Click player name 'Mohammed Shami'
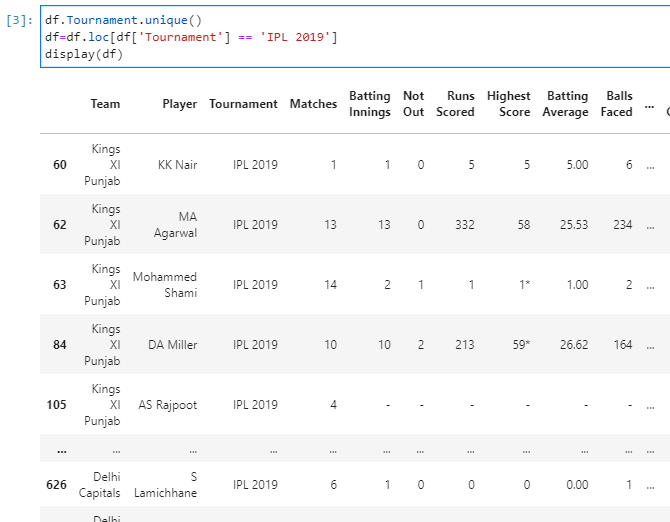Image resolution: width=670 pixels, height=522 pixels. pyautogui.click(x=165, y=284)
